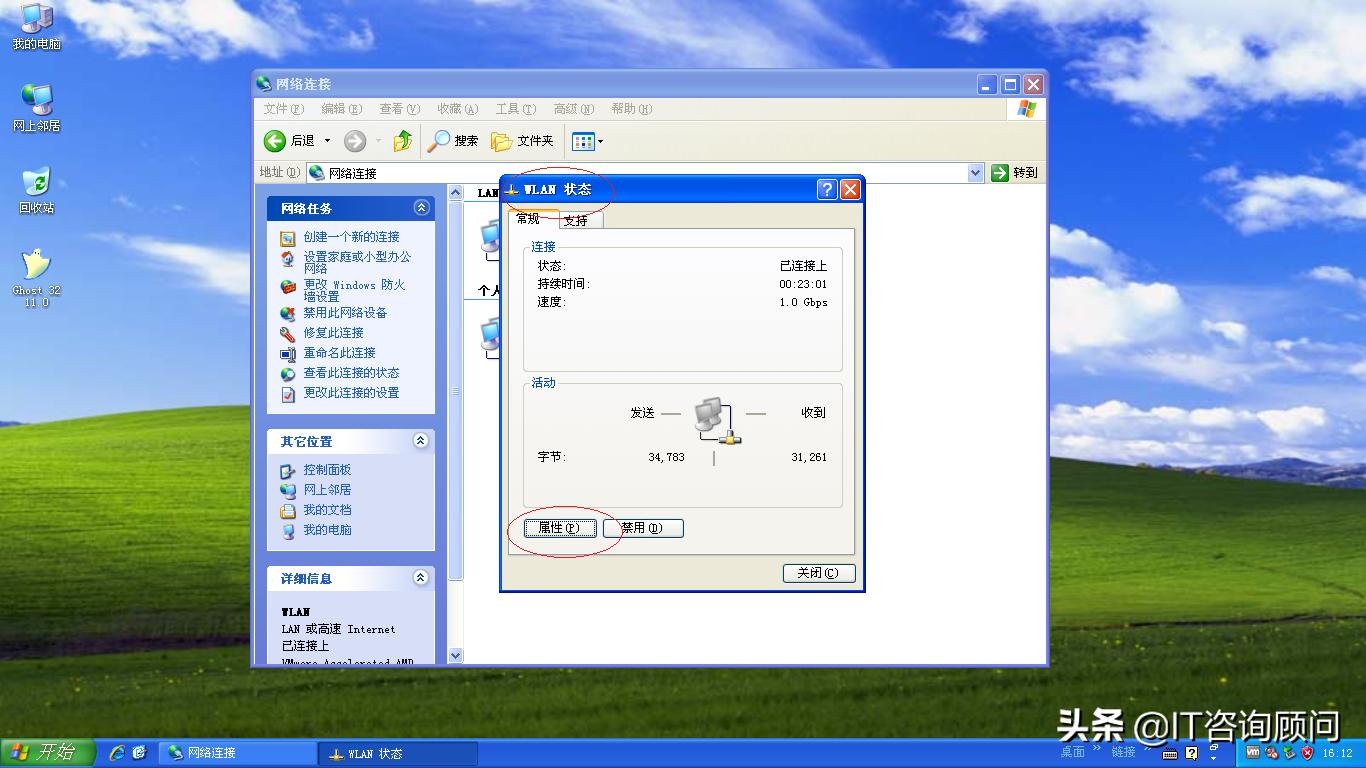This screenshot has height=768, width=1366.
Task: Click the 属性 button in WLAN status
Action: (559, 528)
